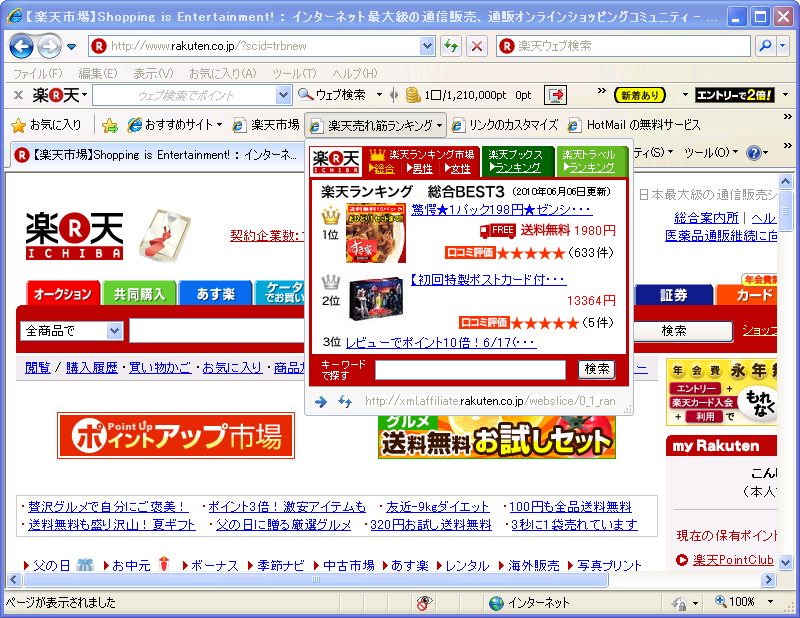Open the address bar history dropdown
Image resolution: width=800 pixels, height=618 pixels.
428,45
